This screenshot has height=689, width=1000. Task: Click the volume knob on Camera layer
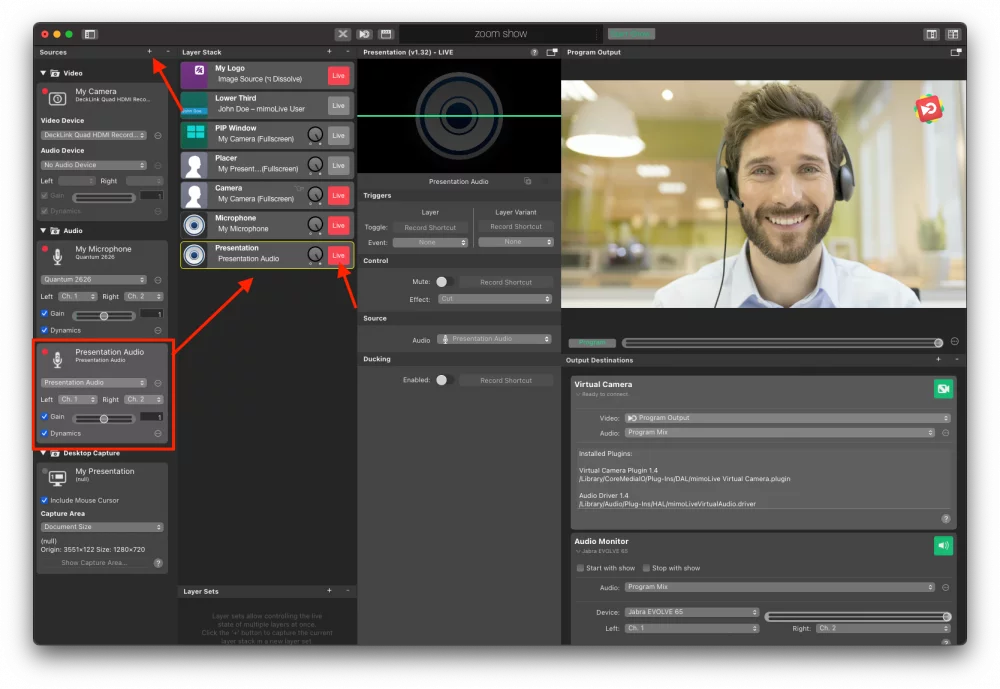coord(315,195)
